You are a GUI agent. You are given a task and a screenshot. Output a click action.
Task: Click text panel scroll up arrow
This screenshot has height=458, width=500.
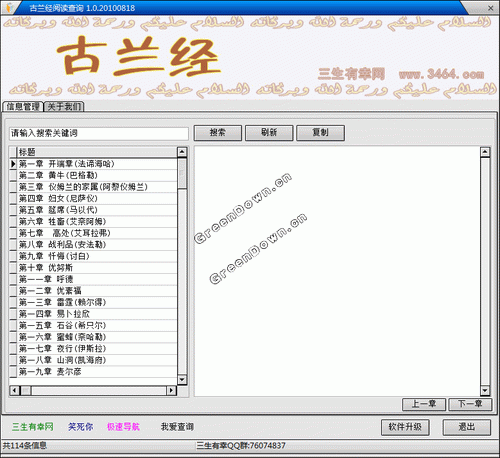485,153
